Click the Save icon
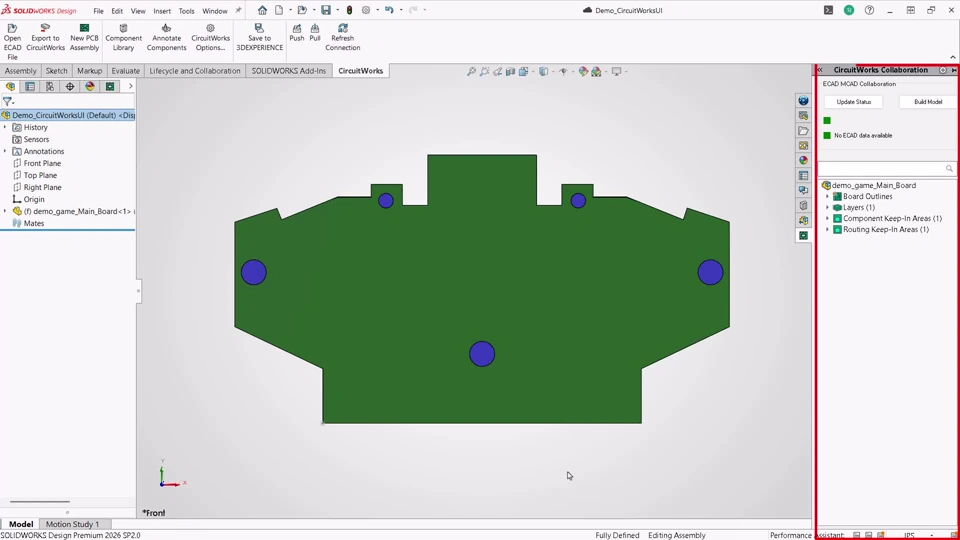The image size is (960, 540). [326, 10]
